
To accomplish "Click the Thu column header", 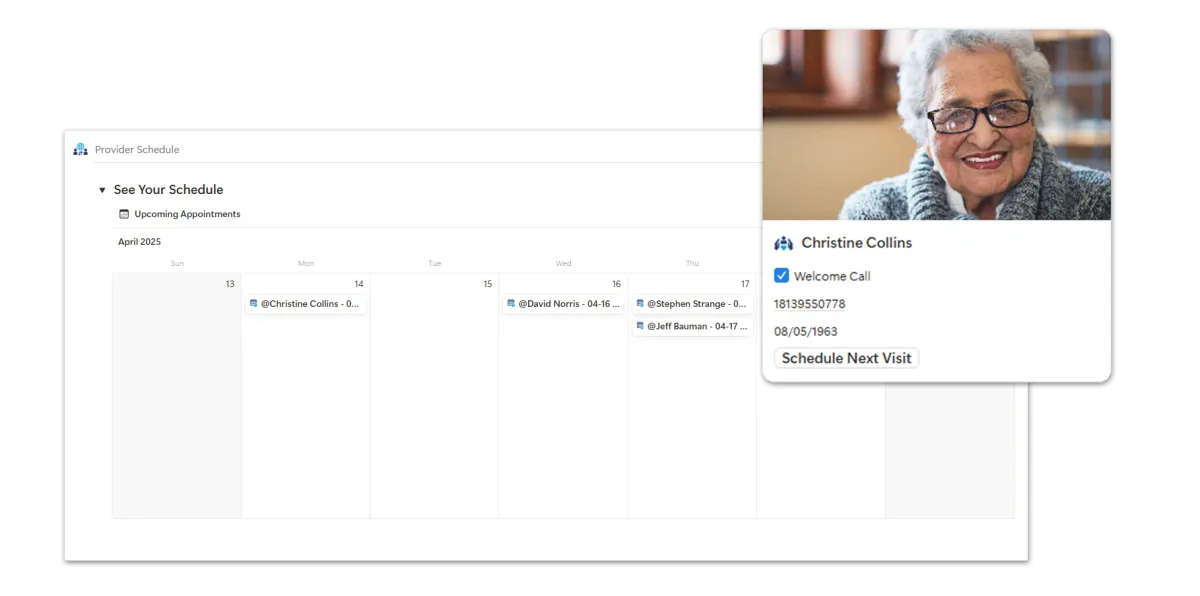I will [692, 264].
